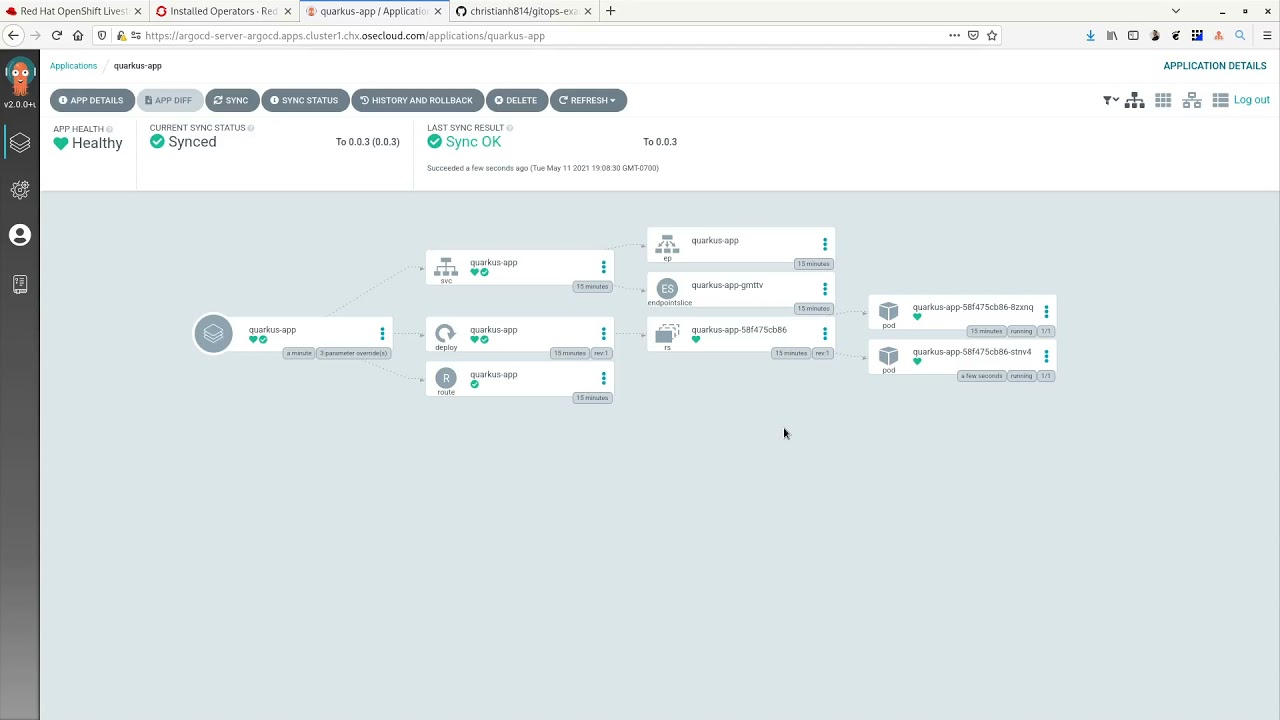Click the quarkus-app application node icon
This screenshot has width=1280, height=720.
click(x=213, y=334)
